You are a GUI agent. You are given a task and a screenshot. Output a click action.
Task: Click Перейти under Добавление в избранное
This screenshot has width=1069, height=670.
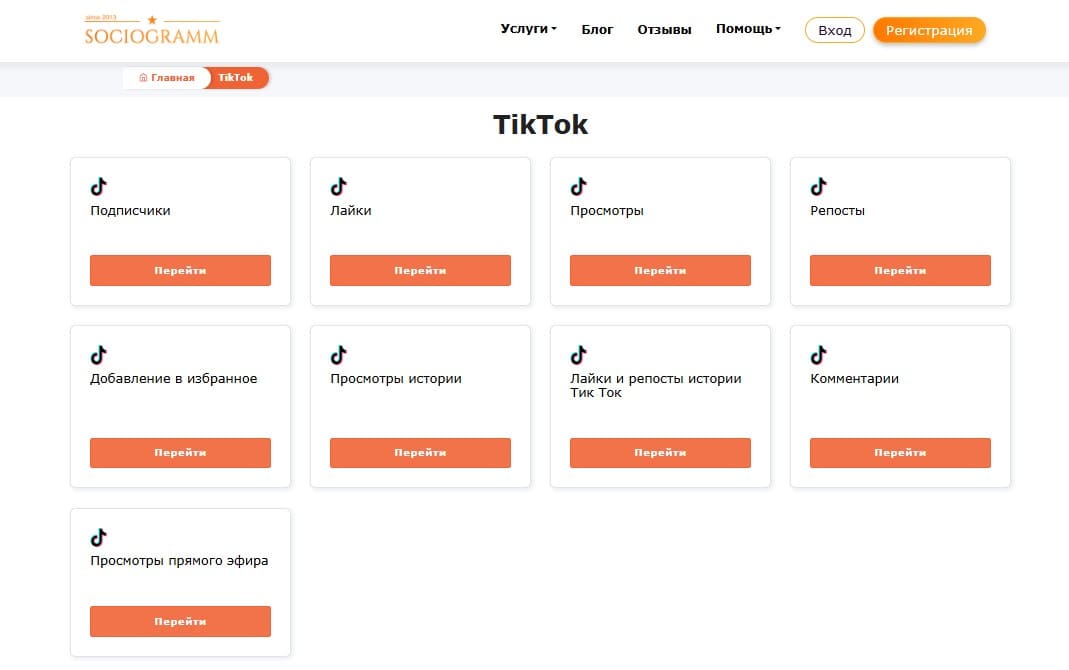pyautogui.click(x=180, y=453)
